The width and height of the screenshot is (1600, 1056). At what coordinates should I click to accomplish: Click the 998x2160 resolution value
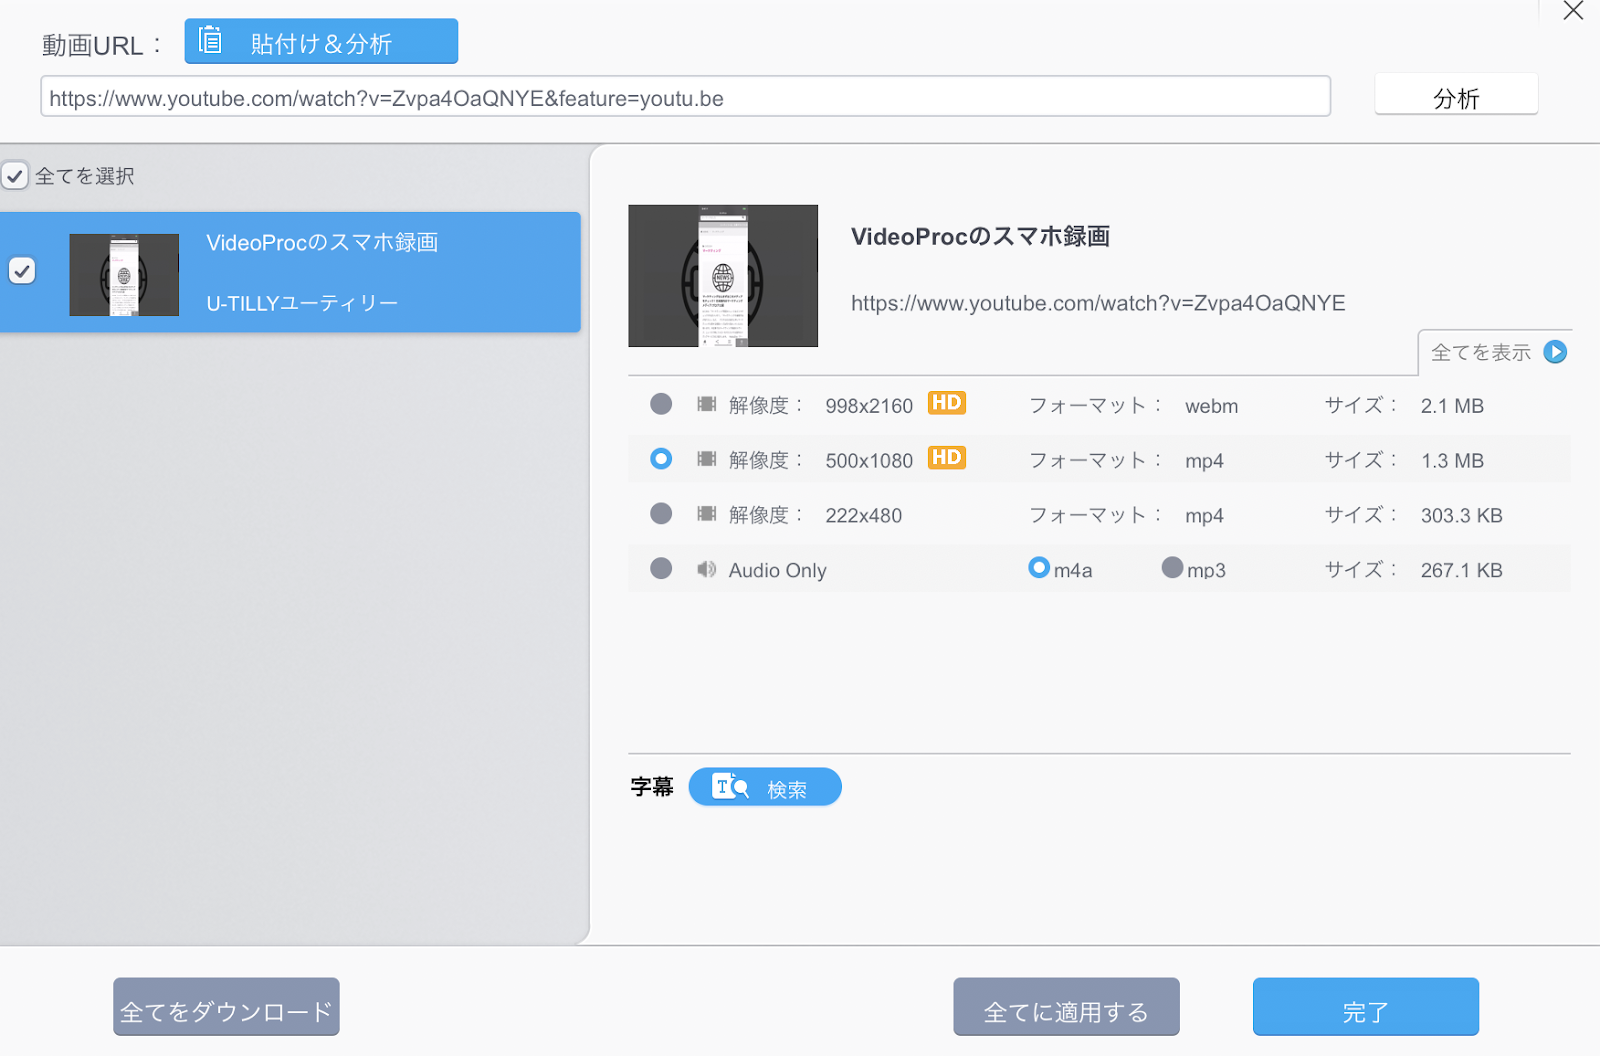pos(869,406)
